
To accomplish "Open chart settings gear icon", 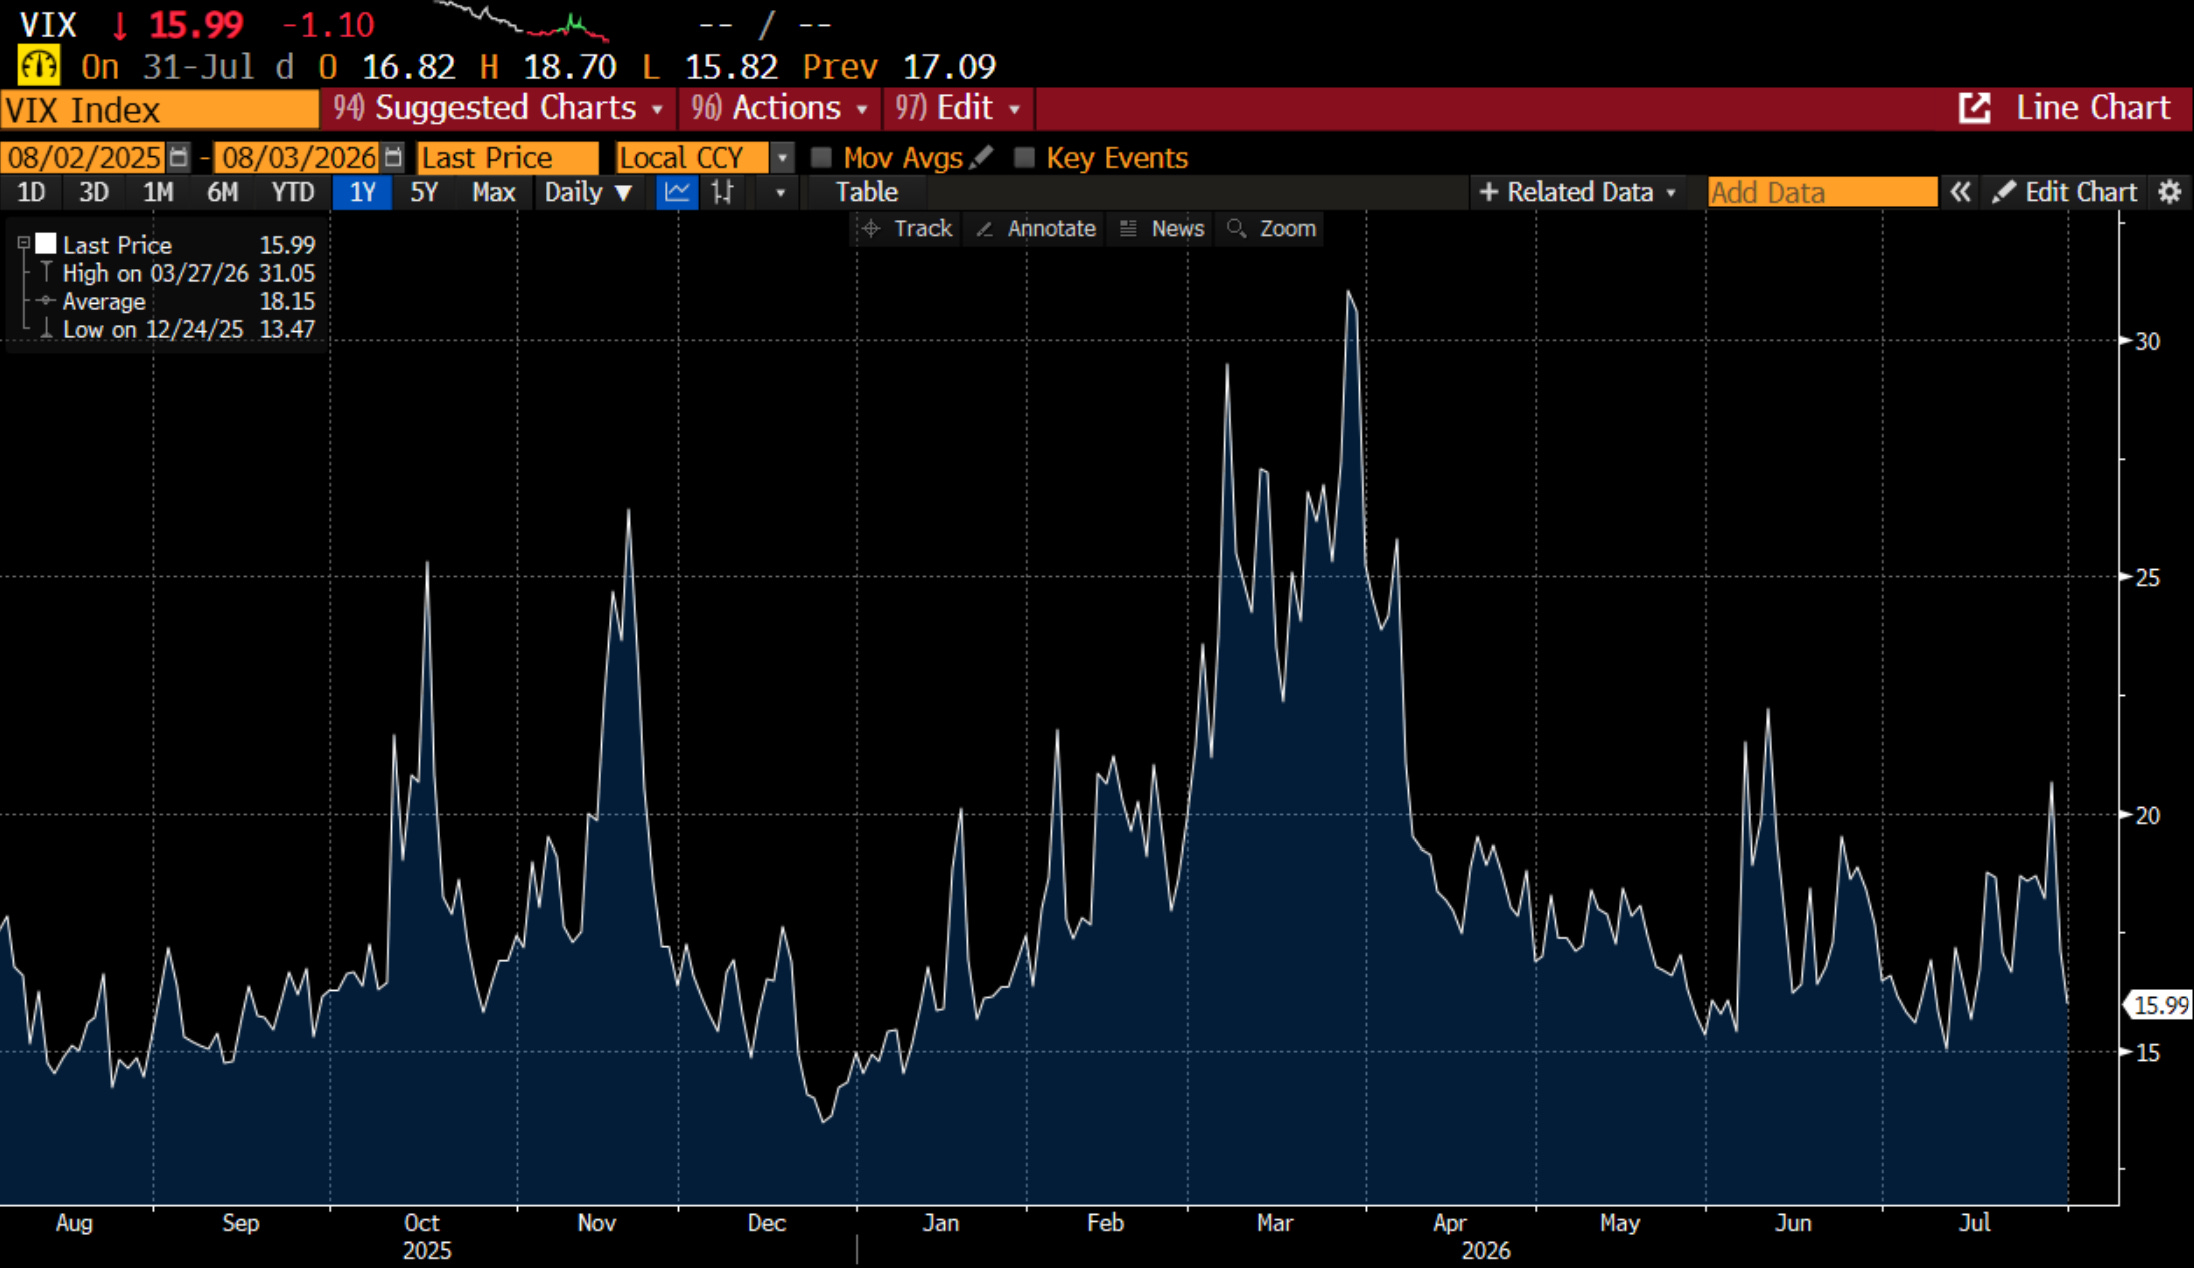I will coord(2169,192).
